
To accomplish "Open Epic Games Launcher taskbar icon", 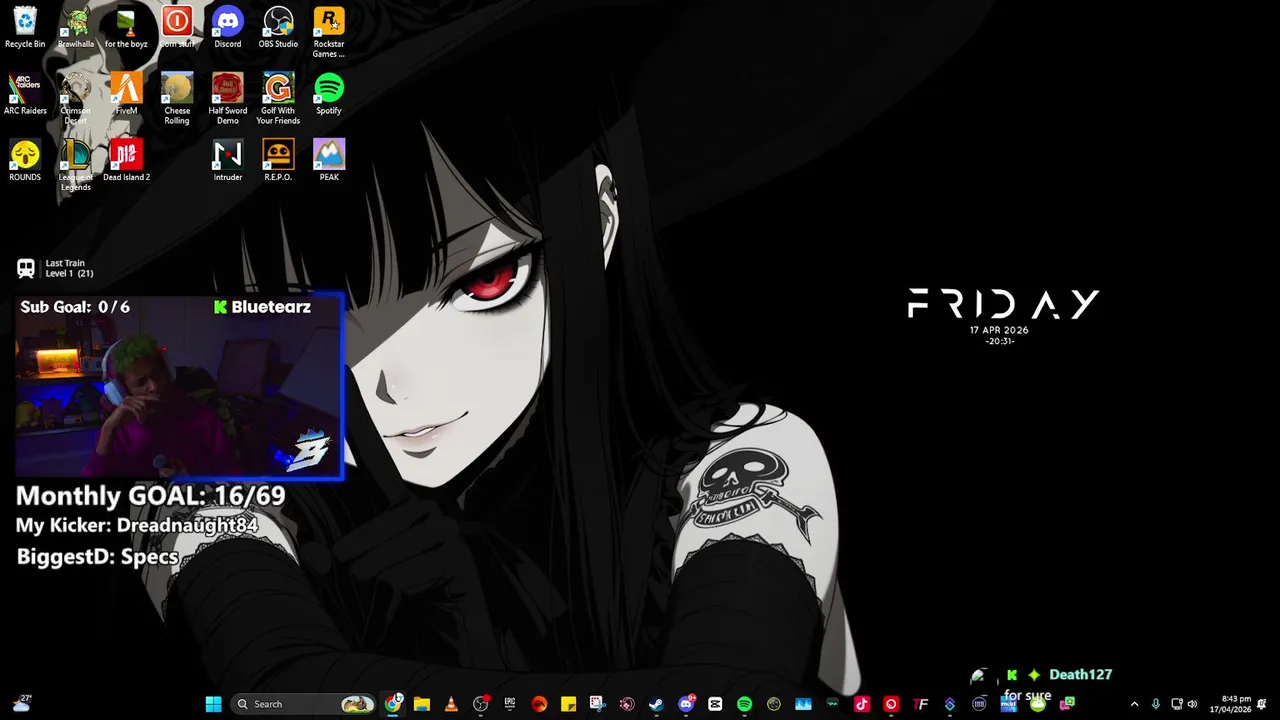I will (510, 704).
